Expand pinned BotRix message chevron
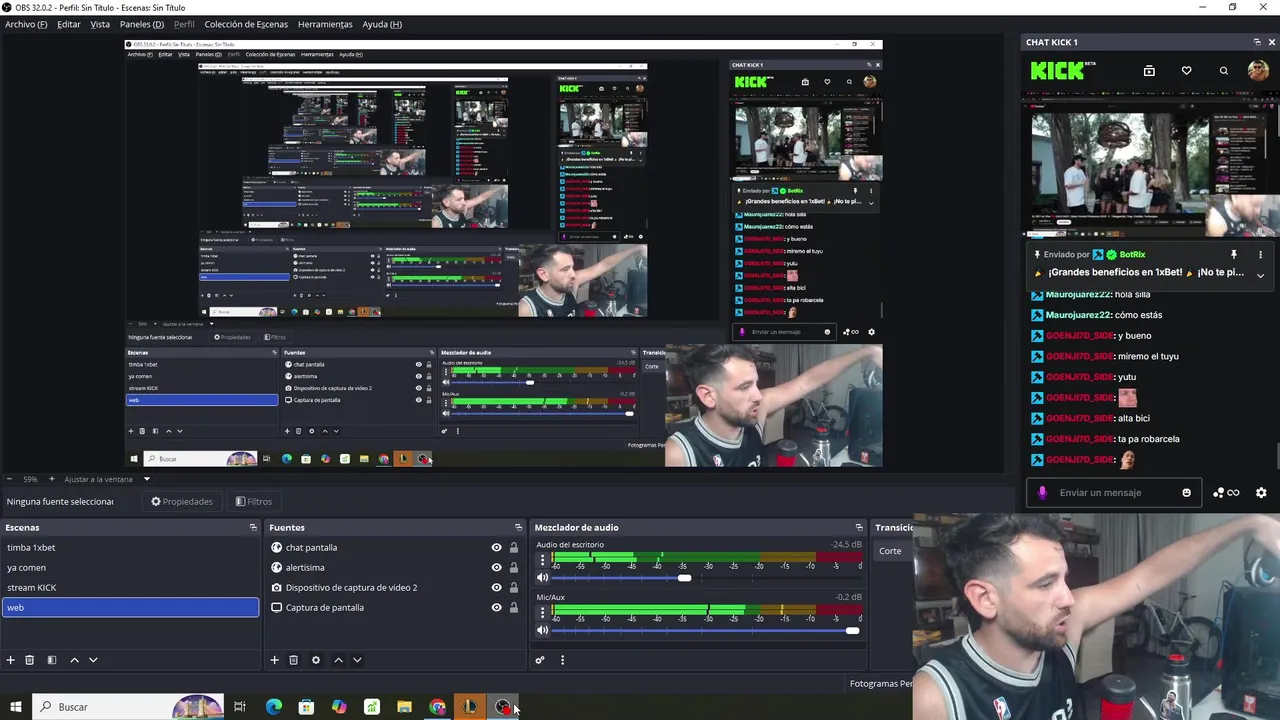Viewport: 1280px width, 720px height. (x=1260, y=274)
